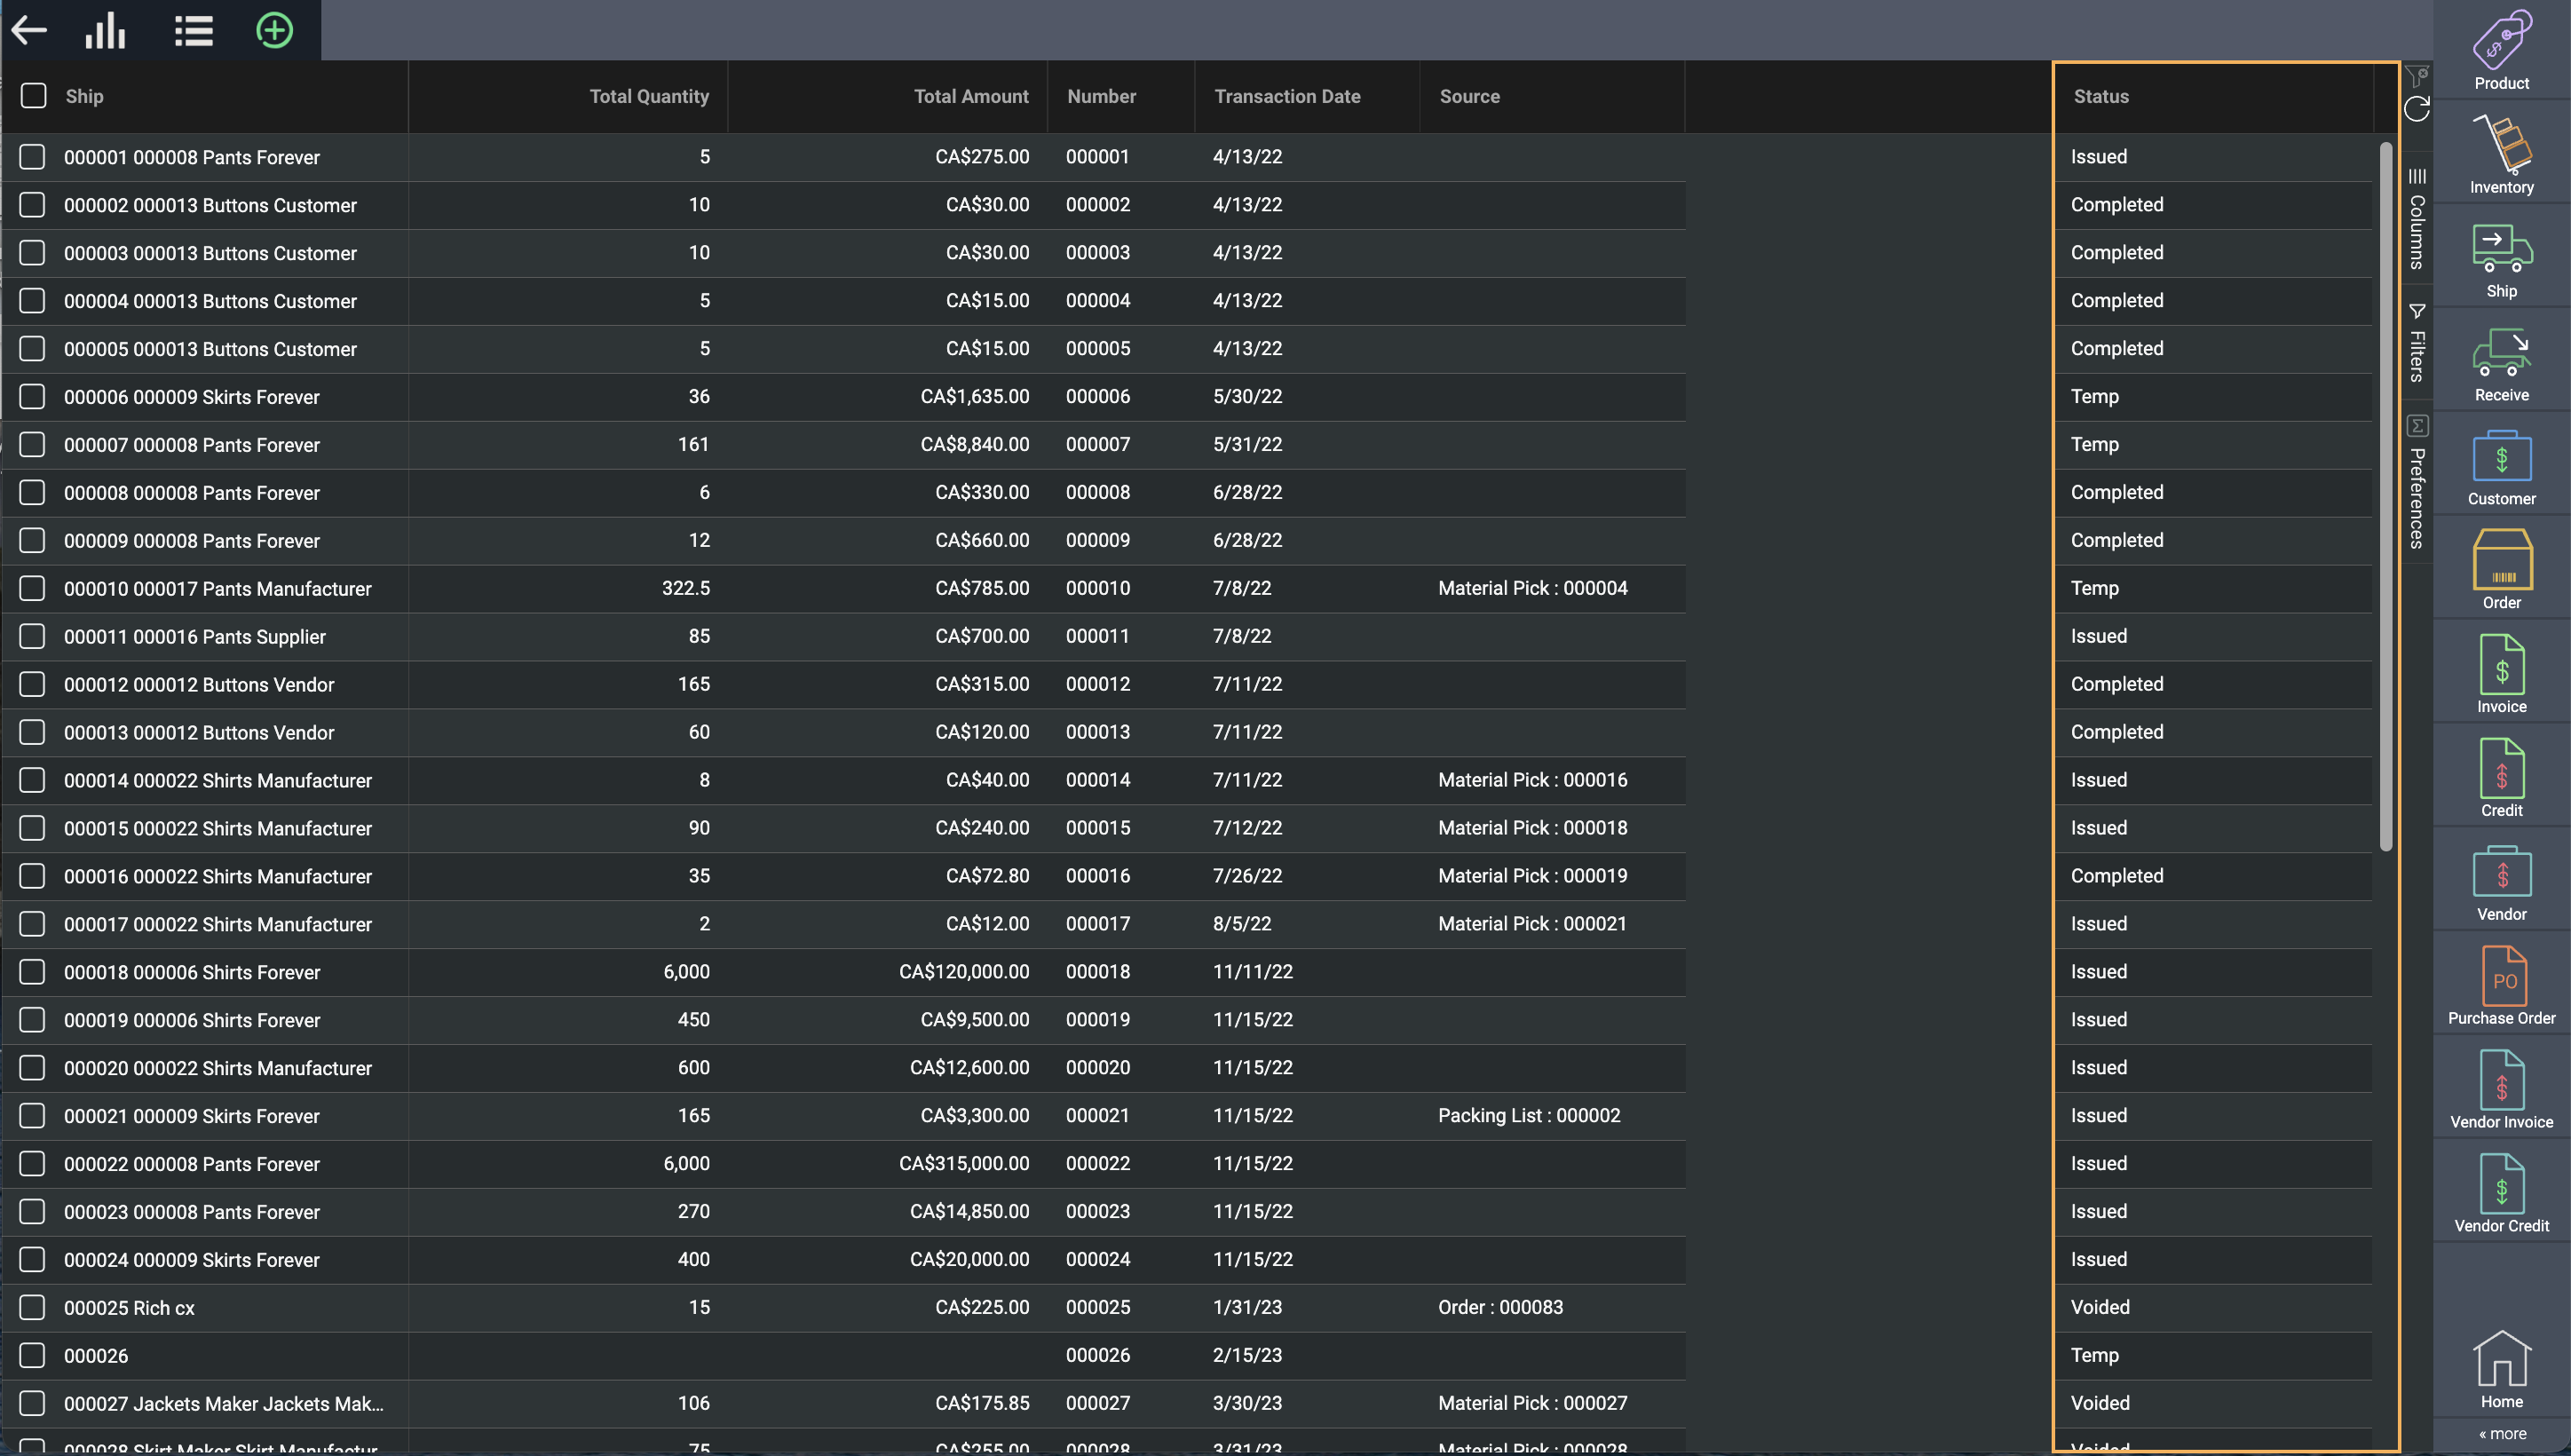
Task: Open the bar chart view icon
Action: (105, 30)
